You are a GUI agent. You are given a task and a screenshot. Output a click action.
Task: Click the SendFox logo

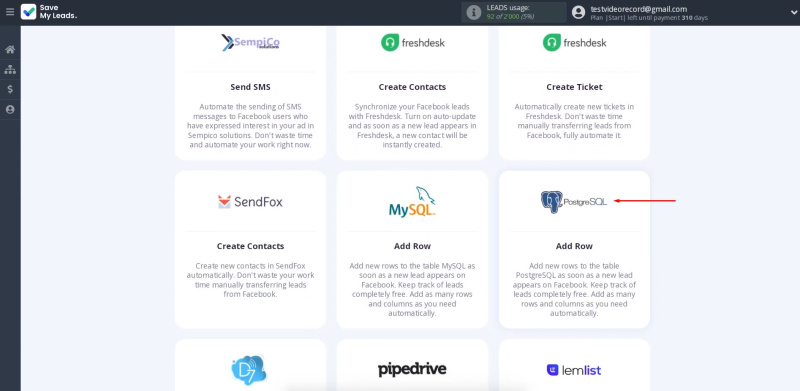(250, 202)
